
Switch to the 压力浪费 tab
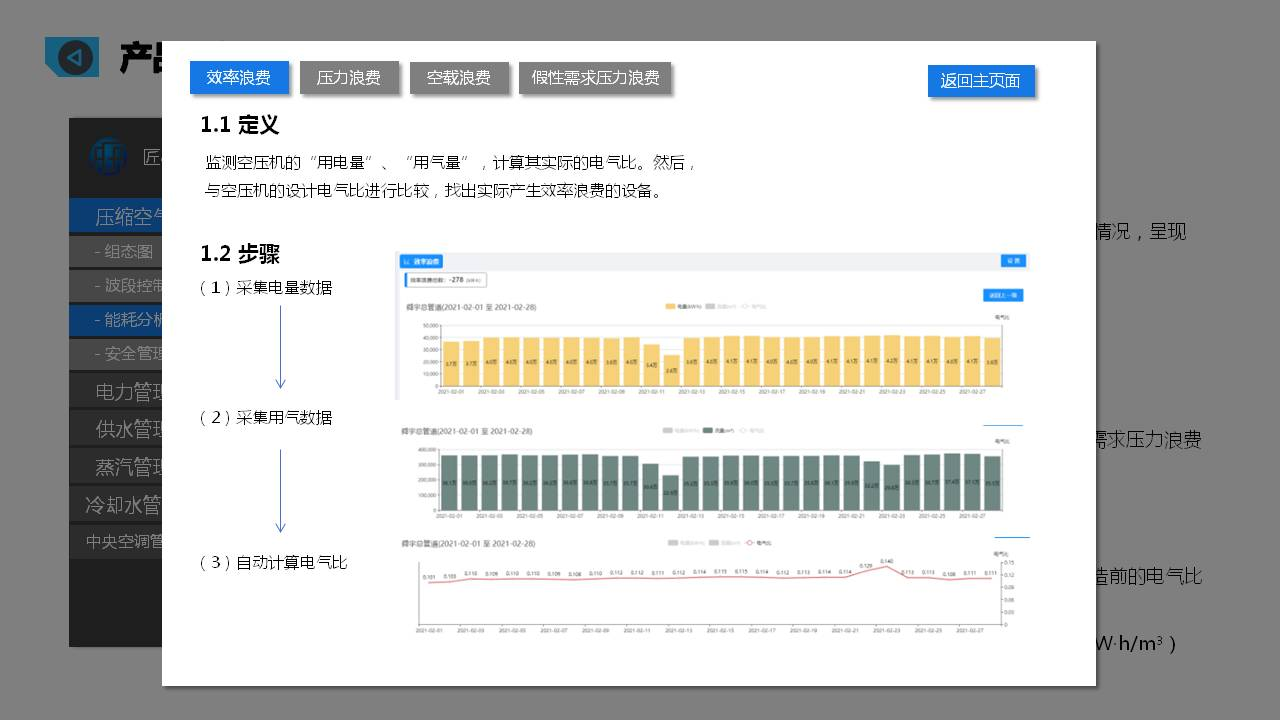(349, 78)
